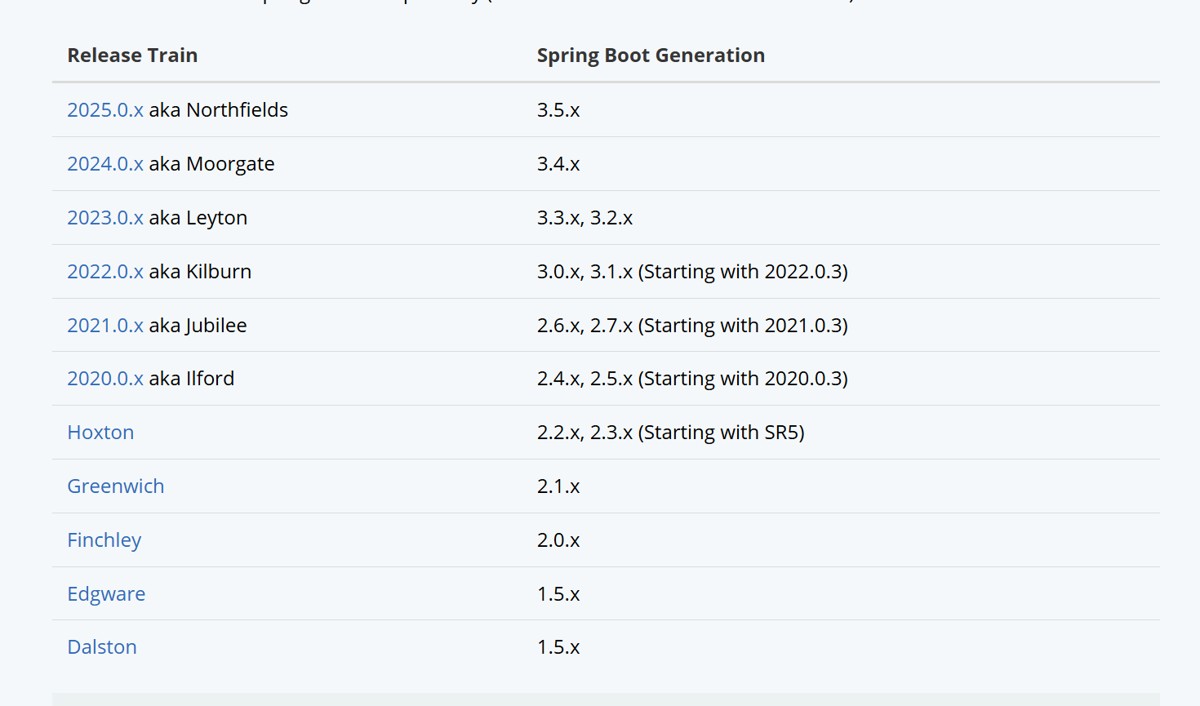The width and height of the screenshot is (1200, 706).
Task: Follow the 2023.0.x Leyton link
Action: [x=105, y=218]
